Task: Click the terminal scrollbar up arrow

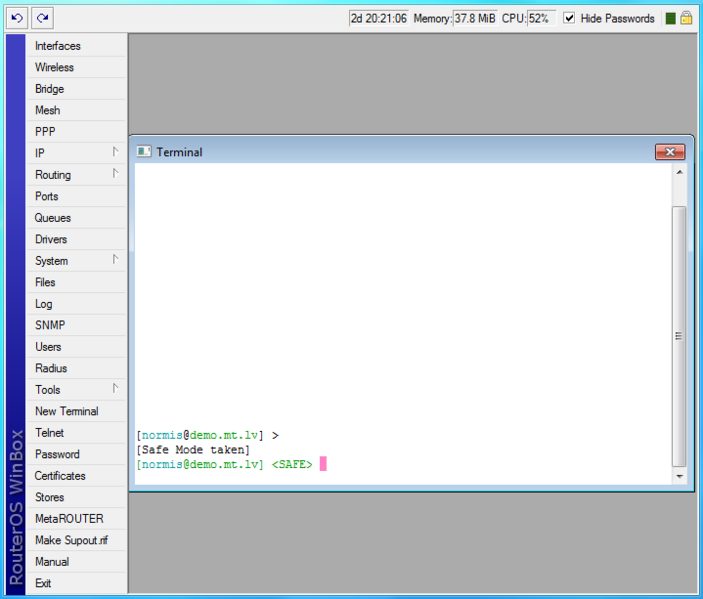Action: click(679, 173)
